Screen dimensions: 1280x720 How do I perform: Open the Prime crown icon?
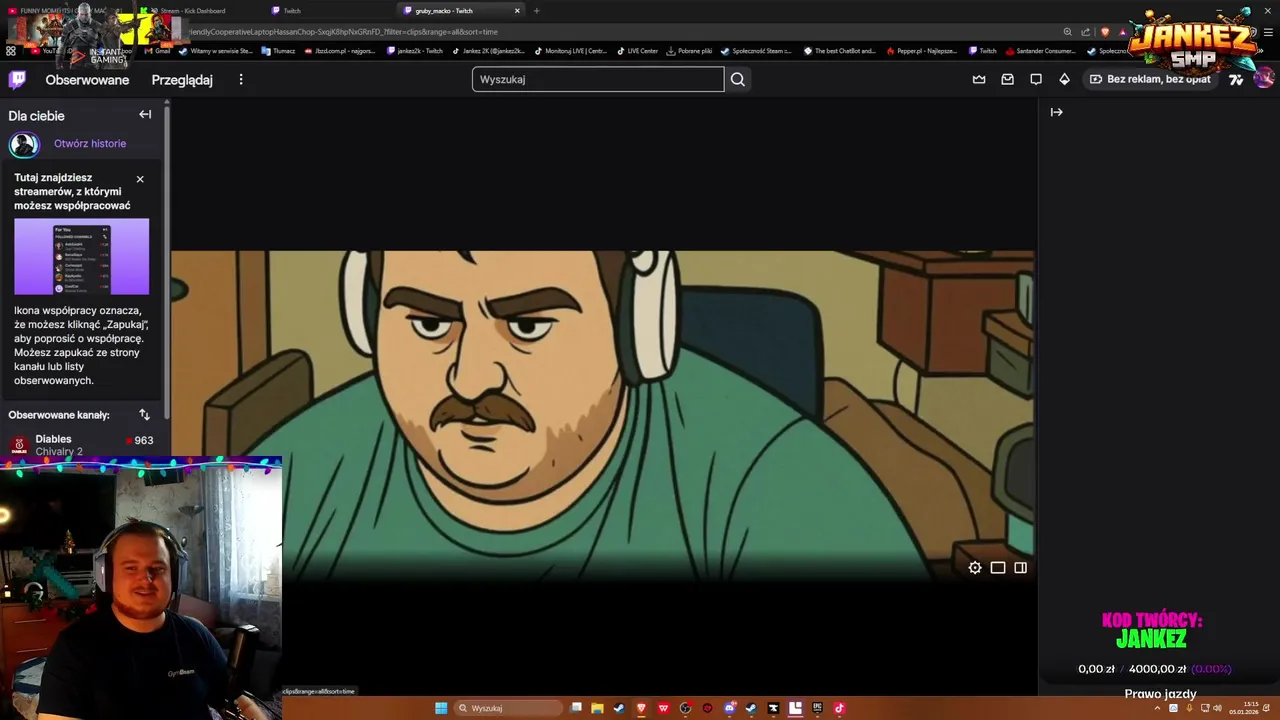[979, 79]
